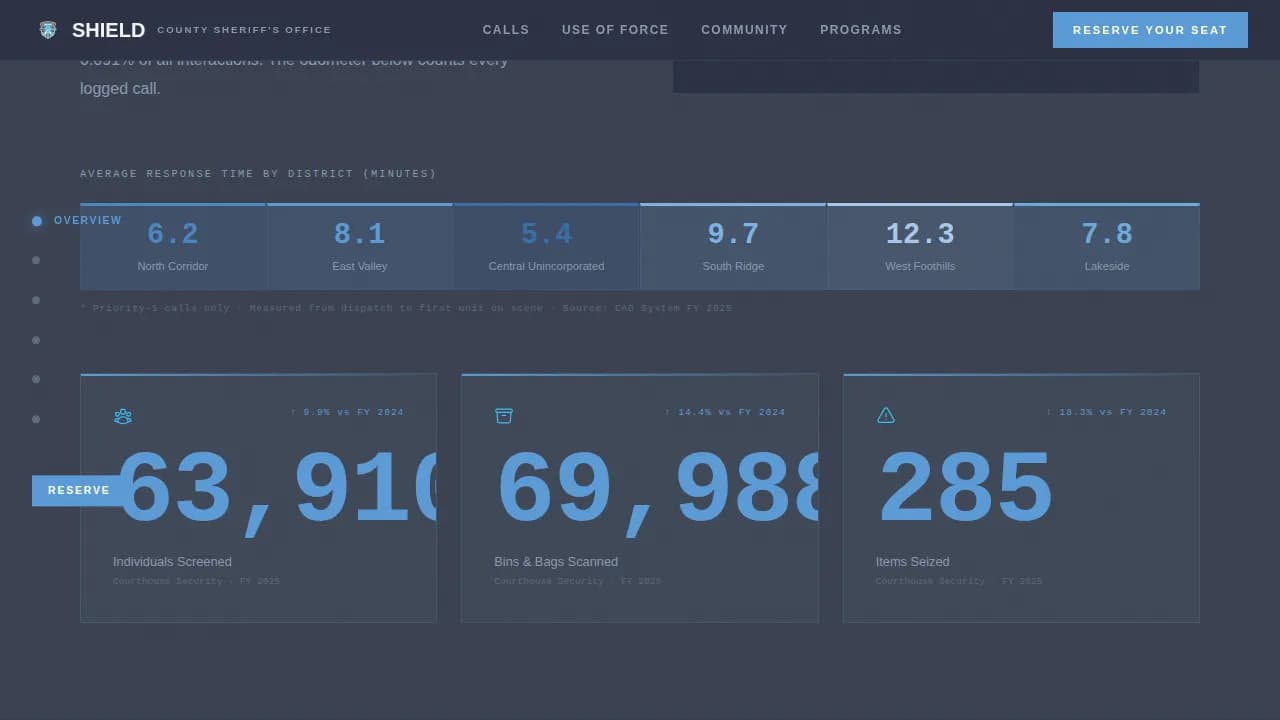
Task: Pick the West Foothills 12.3 tile
Action: click(x=920, y=247)
